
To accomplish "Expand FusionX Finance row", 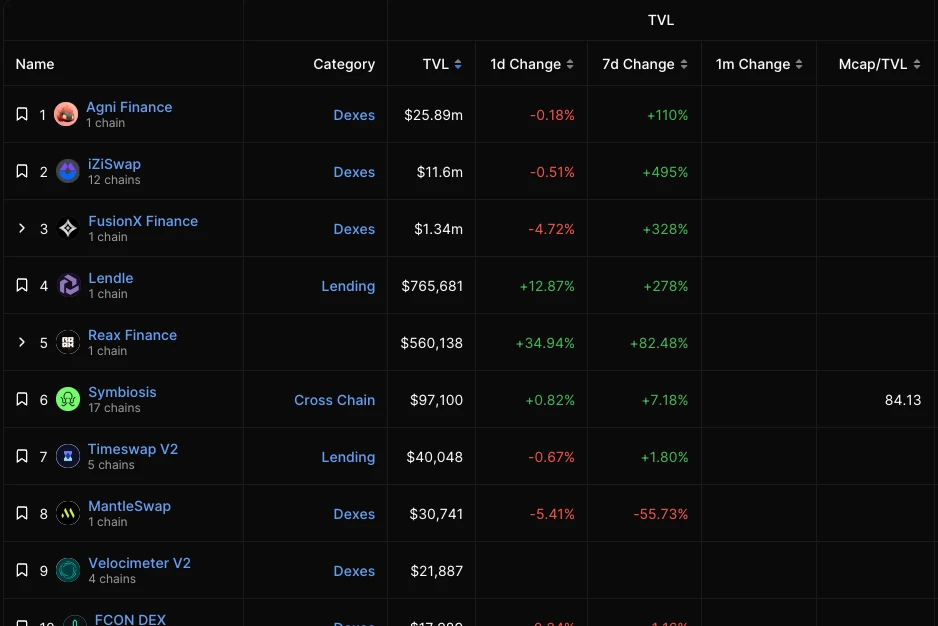I will [x=22, y=228].
